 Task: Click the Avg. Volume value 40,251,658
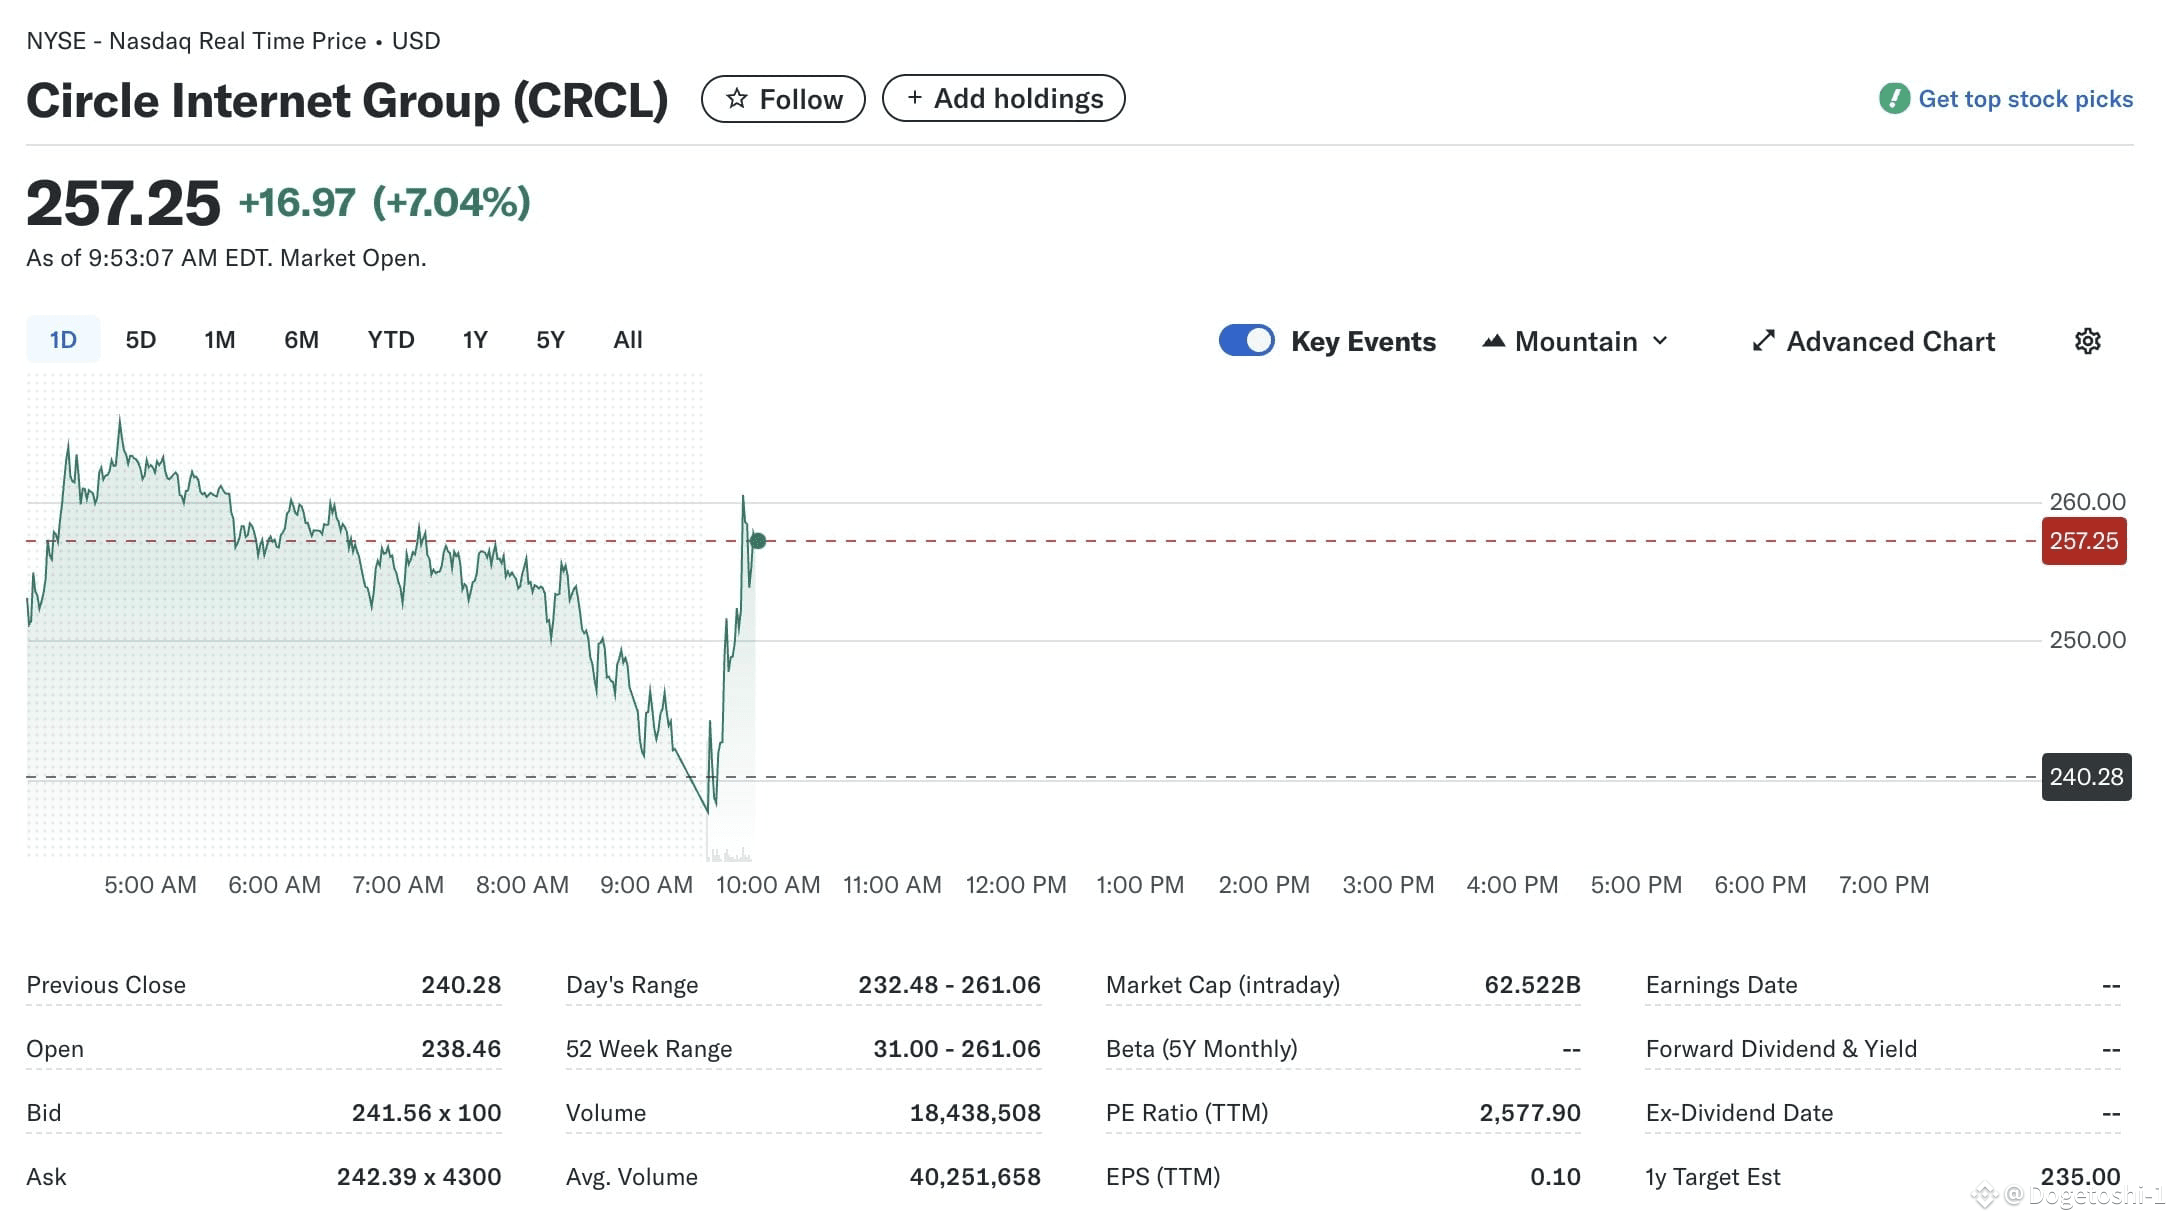pyautogui.click(x=975, y=1177)
